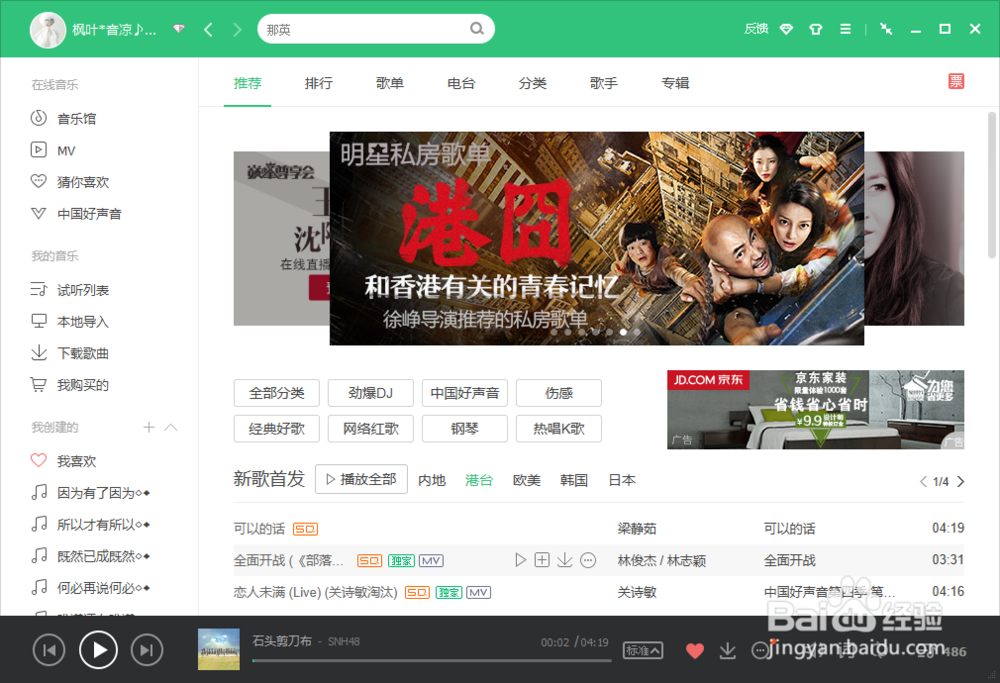
Task: Open more options for 全面开战
Action: pyautogui.click(x=588, y=561)
